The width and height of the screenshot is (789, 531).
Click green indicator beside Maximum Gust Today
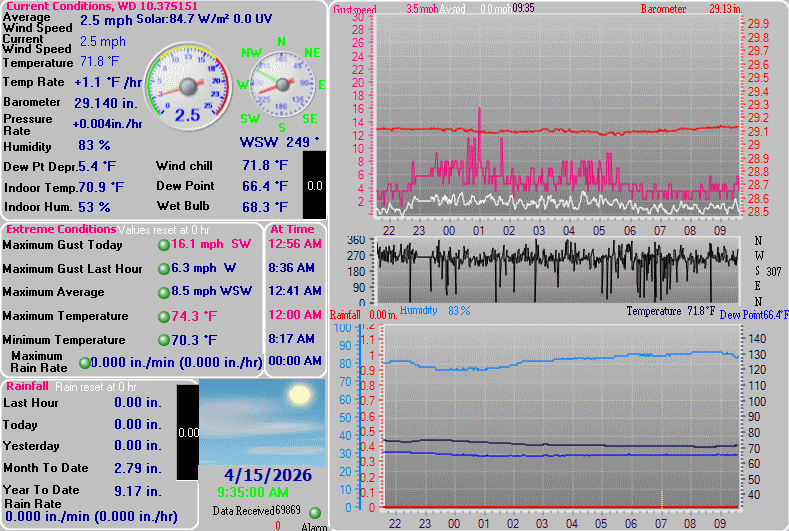click(163, 245)
